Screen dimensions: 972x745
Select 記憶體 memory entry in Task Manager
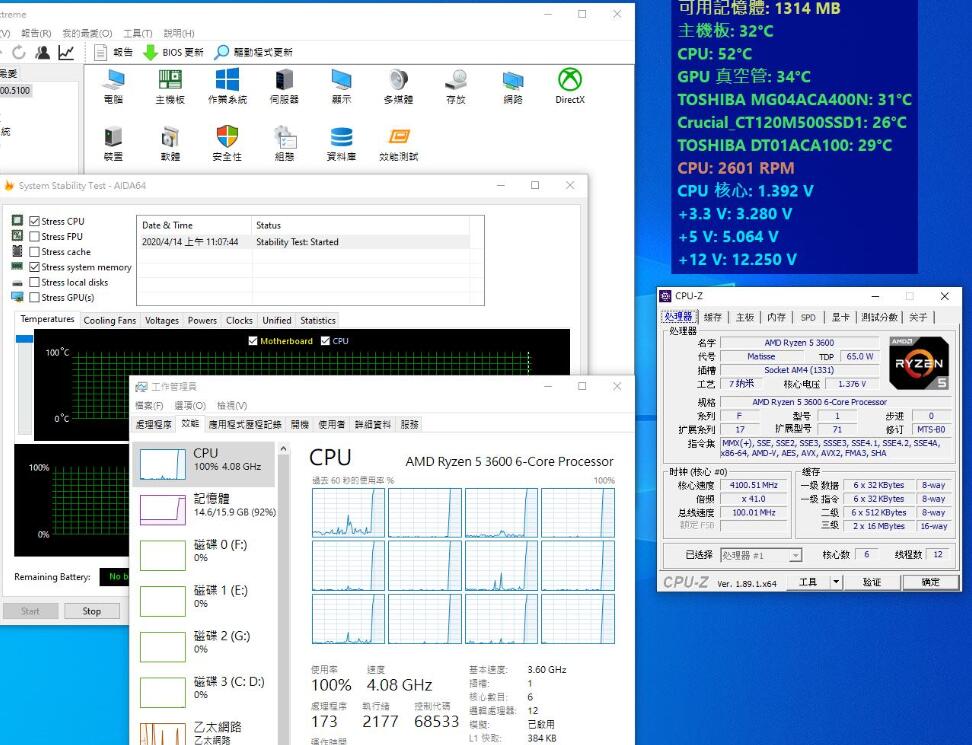(204, 509)
